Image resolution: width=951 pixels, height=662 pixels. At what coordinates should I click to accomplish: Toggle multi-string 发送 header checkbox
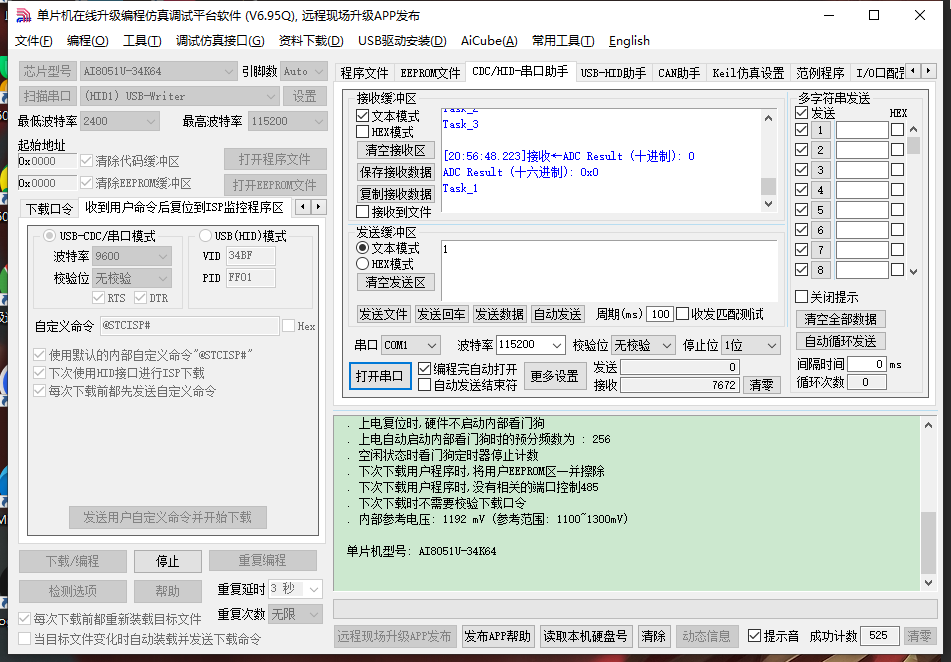click(x=801, y=113)
